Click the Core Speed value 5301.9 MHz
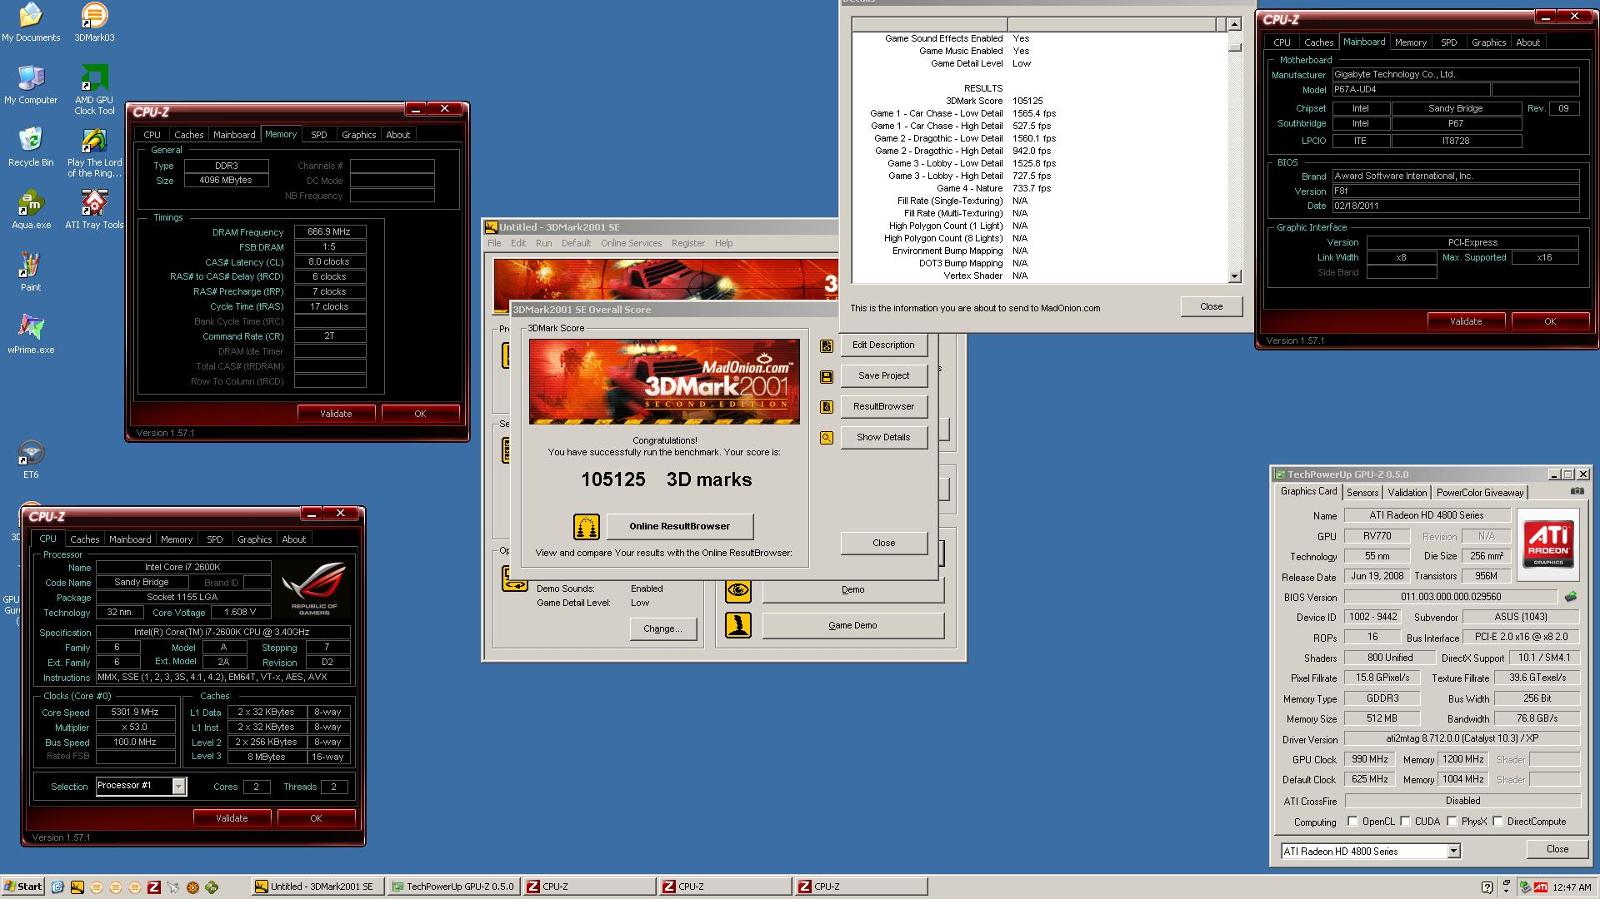The image size is (1600, 899). [135, 712]
